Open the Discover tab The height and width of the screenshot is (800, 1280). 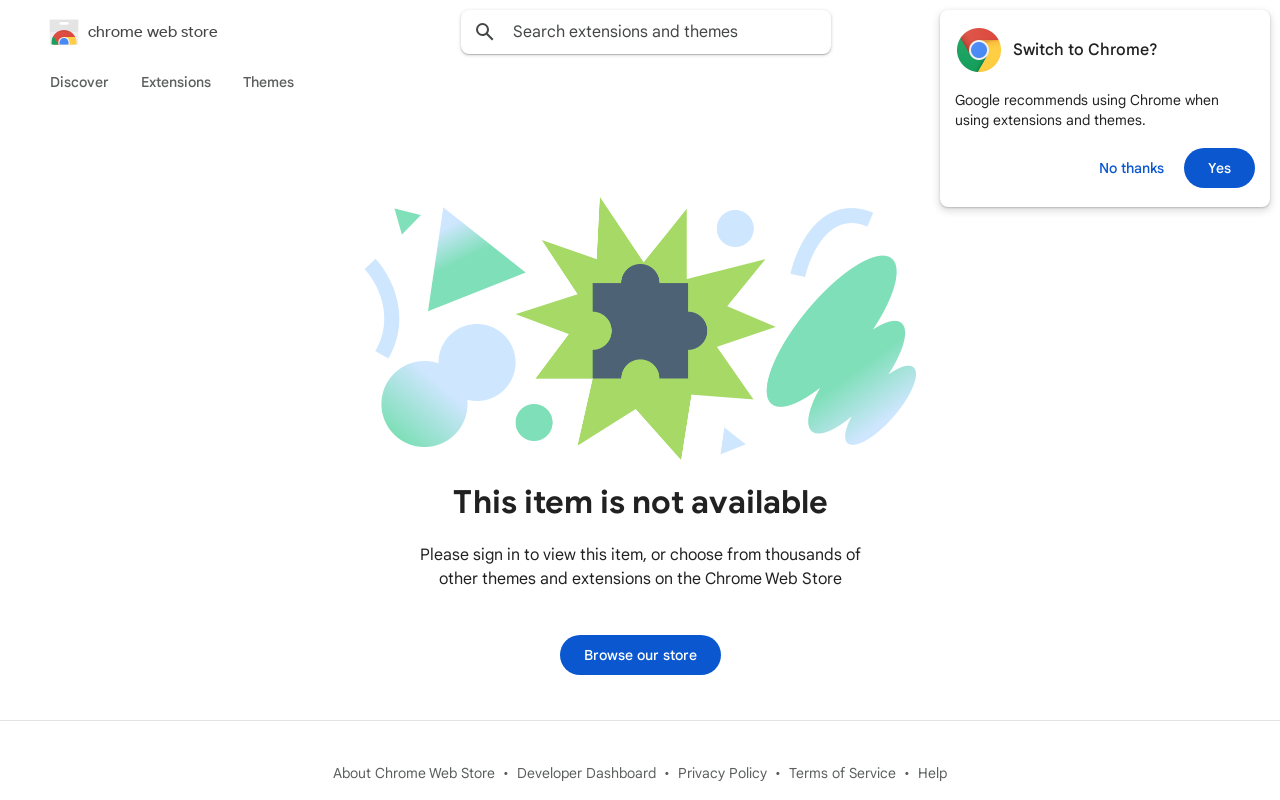click(79, 82)
